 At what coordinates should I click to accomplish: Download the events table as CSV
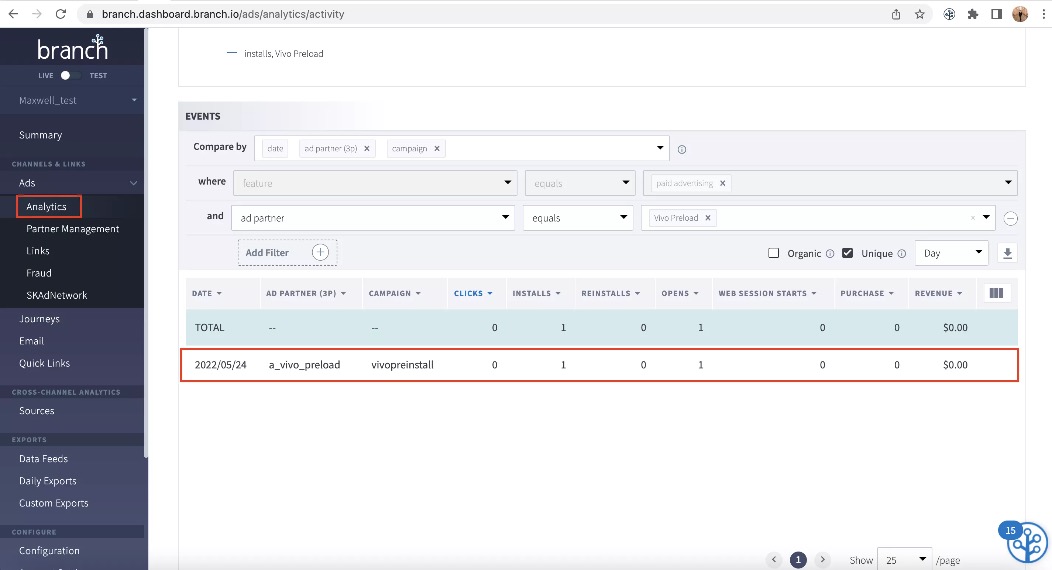pos(1007,253)
